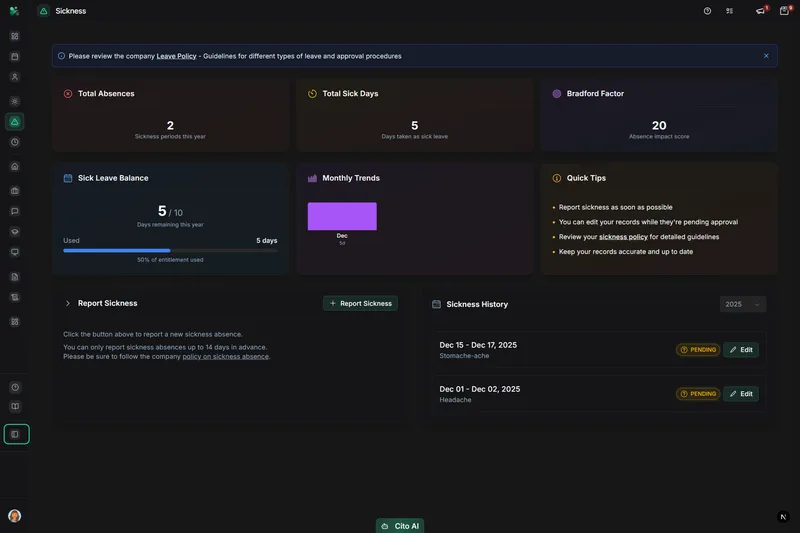
Task: Open the top-right calendar notifications icon
Action: [785, 11]
